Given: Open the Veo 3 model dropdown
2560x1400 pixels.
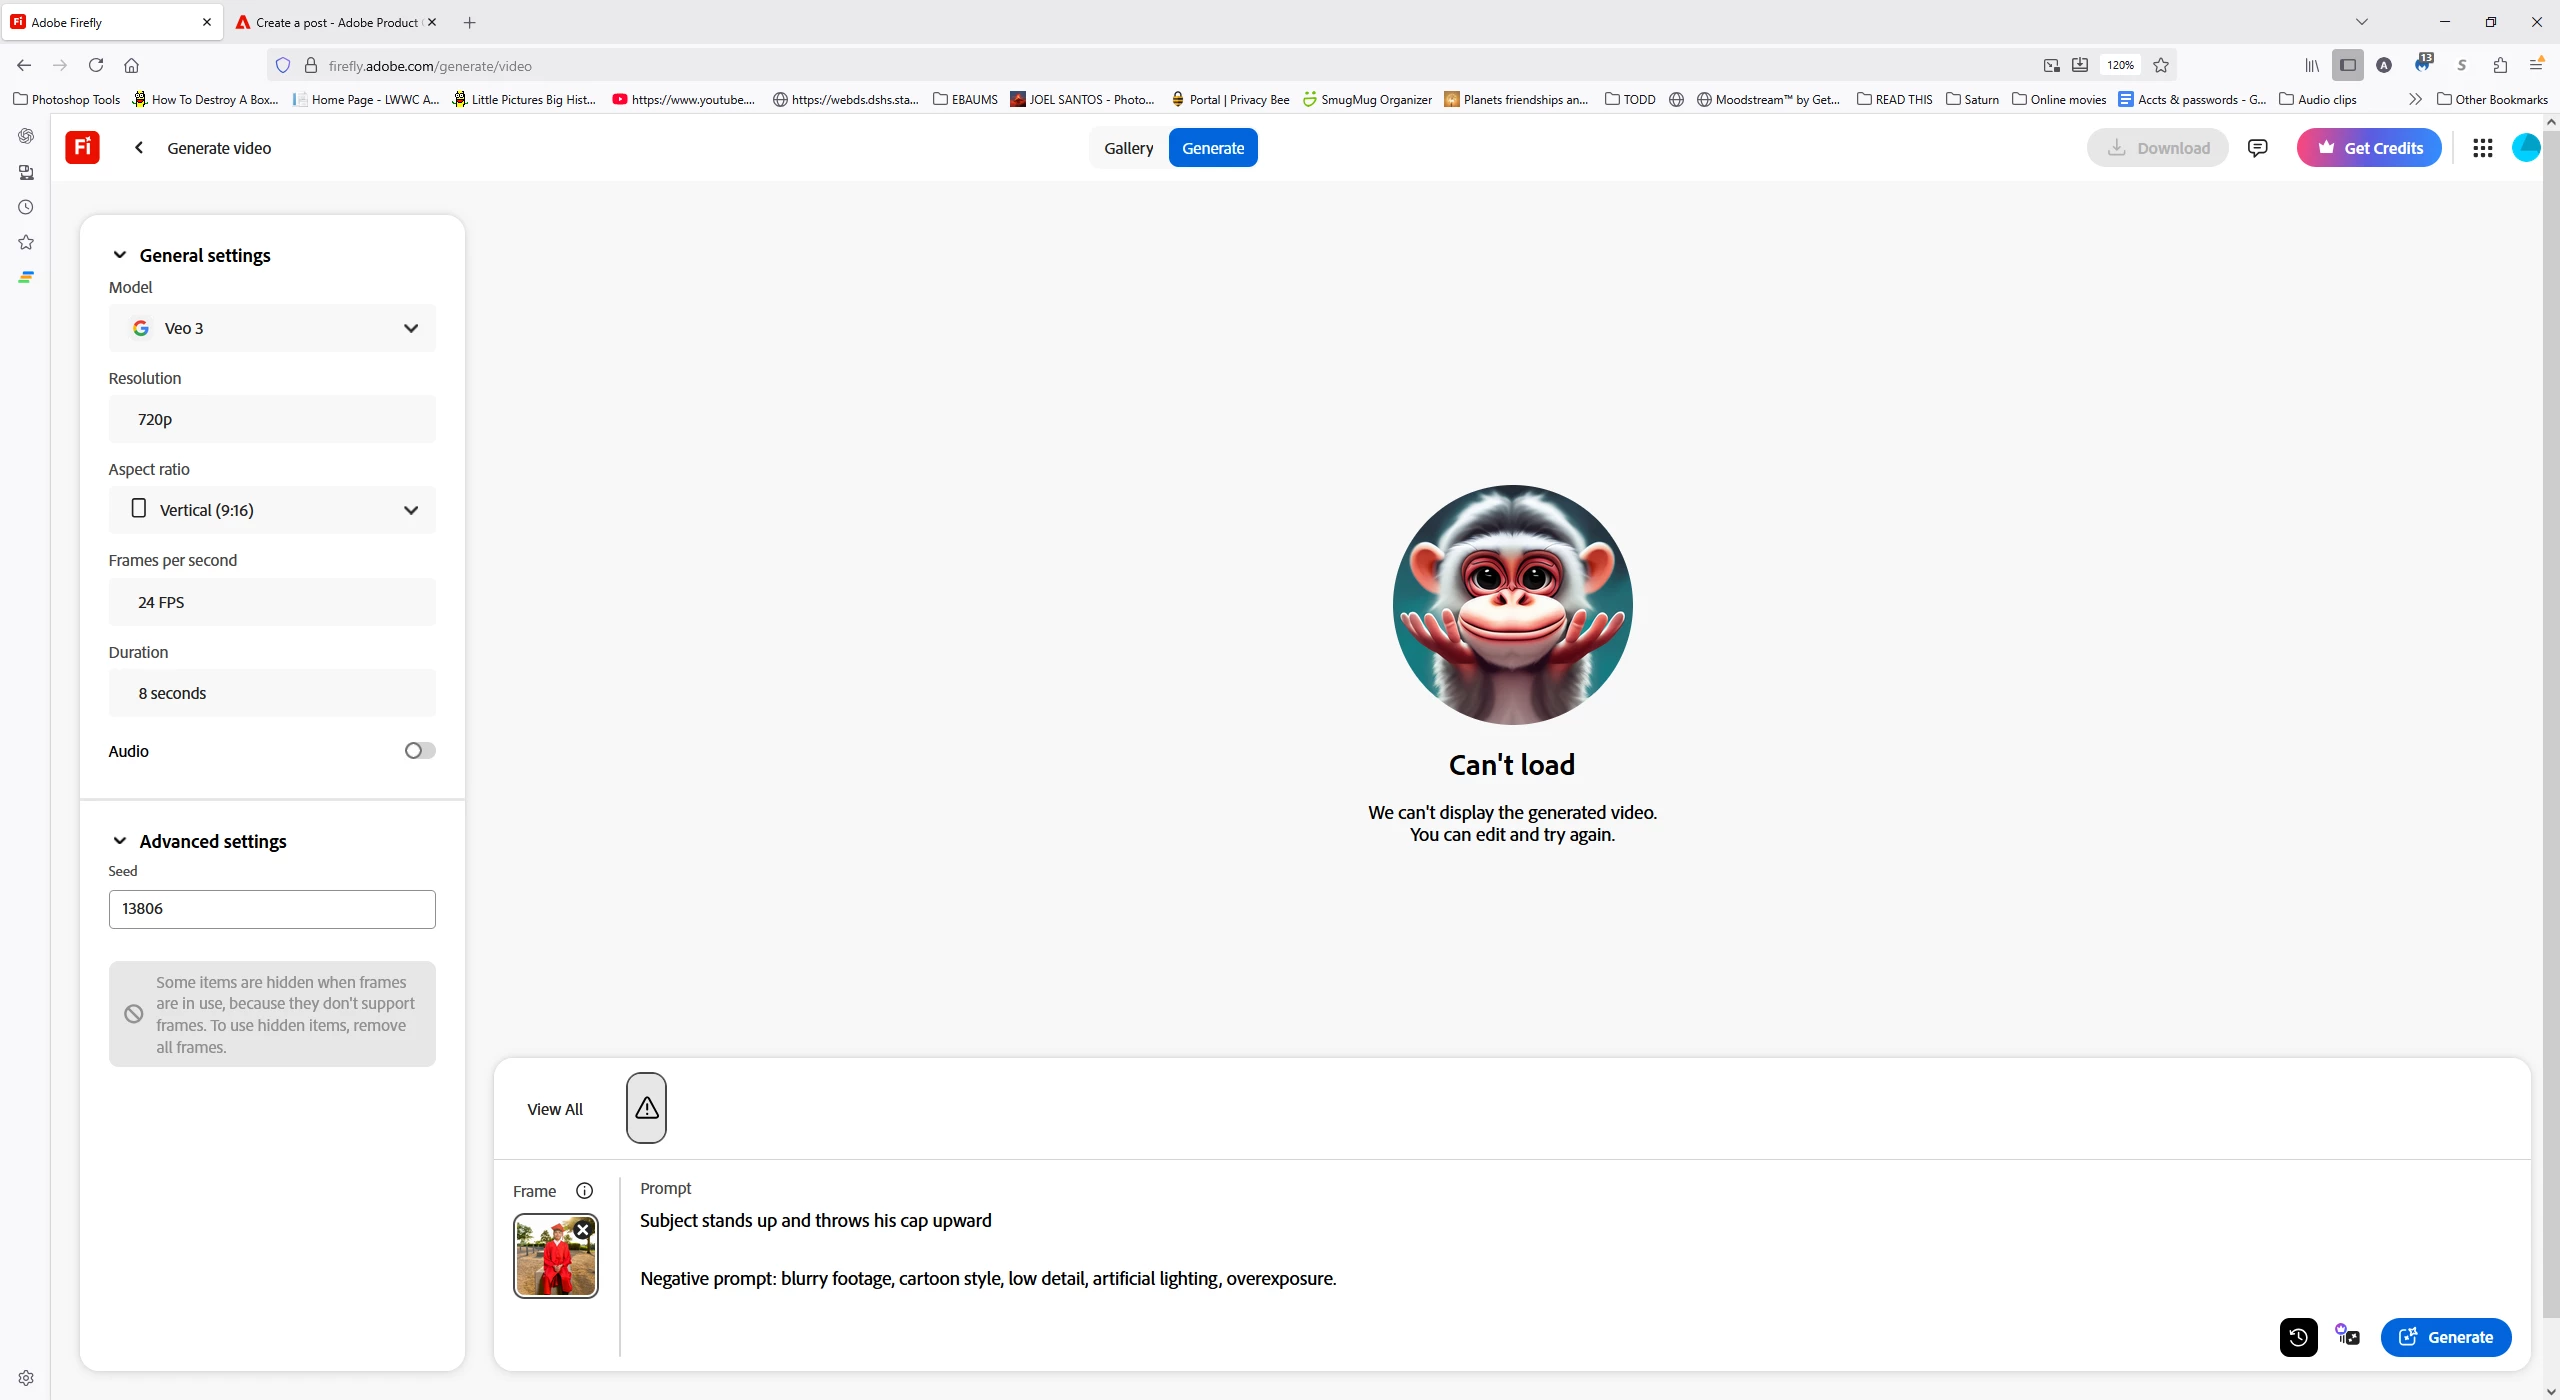Looking at the screenshot, I should click(x=272, y=328).
